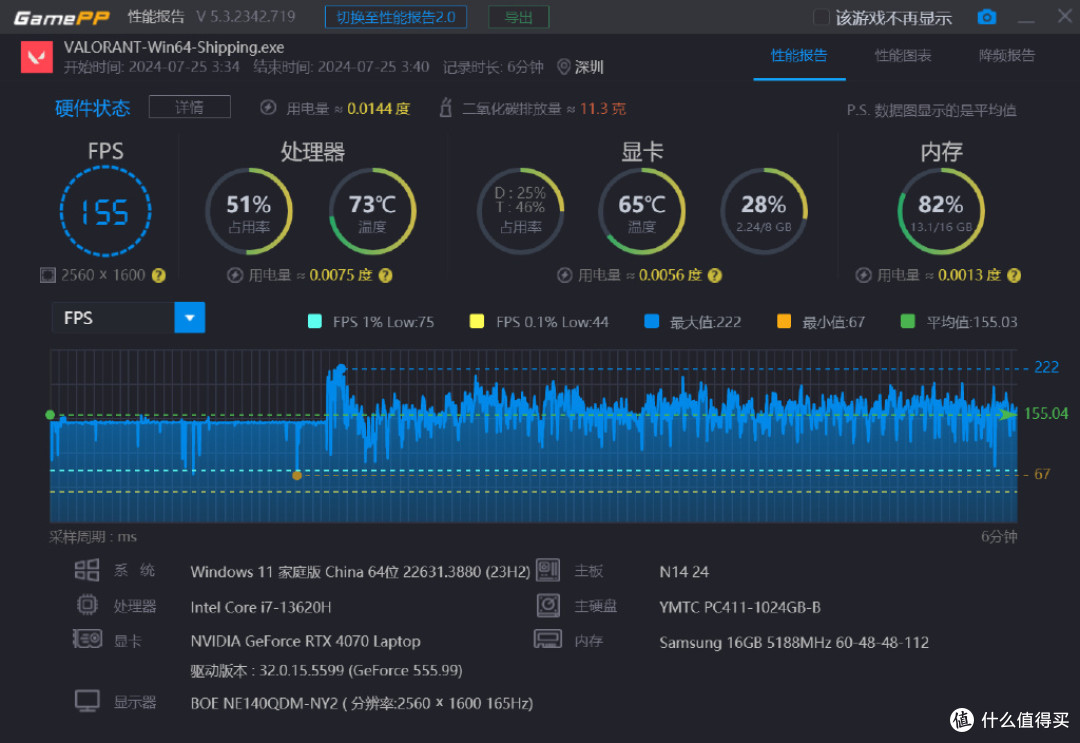
Task: Click the GamePP logo
Action: (61, 18)
